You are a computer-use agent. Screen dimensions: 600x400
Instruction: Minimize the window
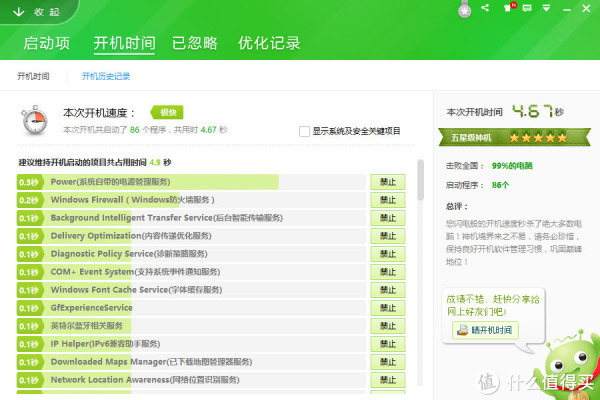(x=567, y=9)
